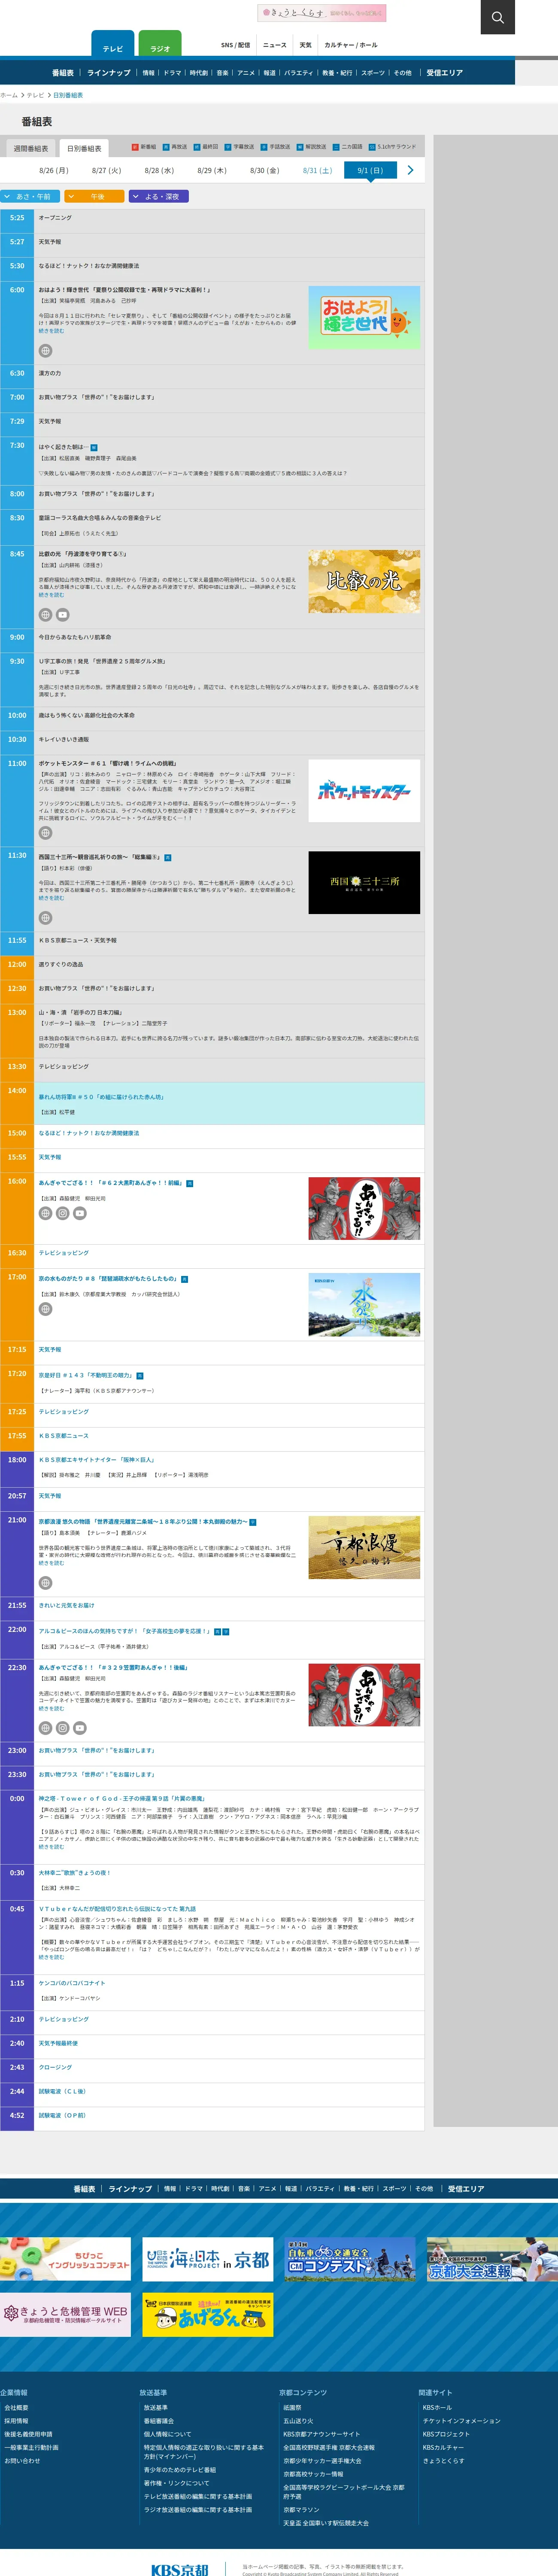This screenshot has width=558, height=2576.
Task: Open the globe website icon for 比叡の光
Action: click(45, 615)
